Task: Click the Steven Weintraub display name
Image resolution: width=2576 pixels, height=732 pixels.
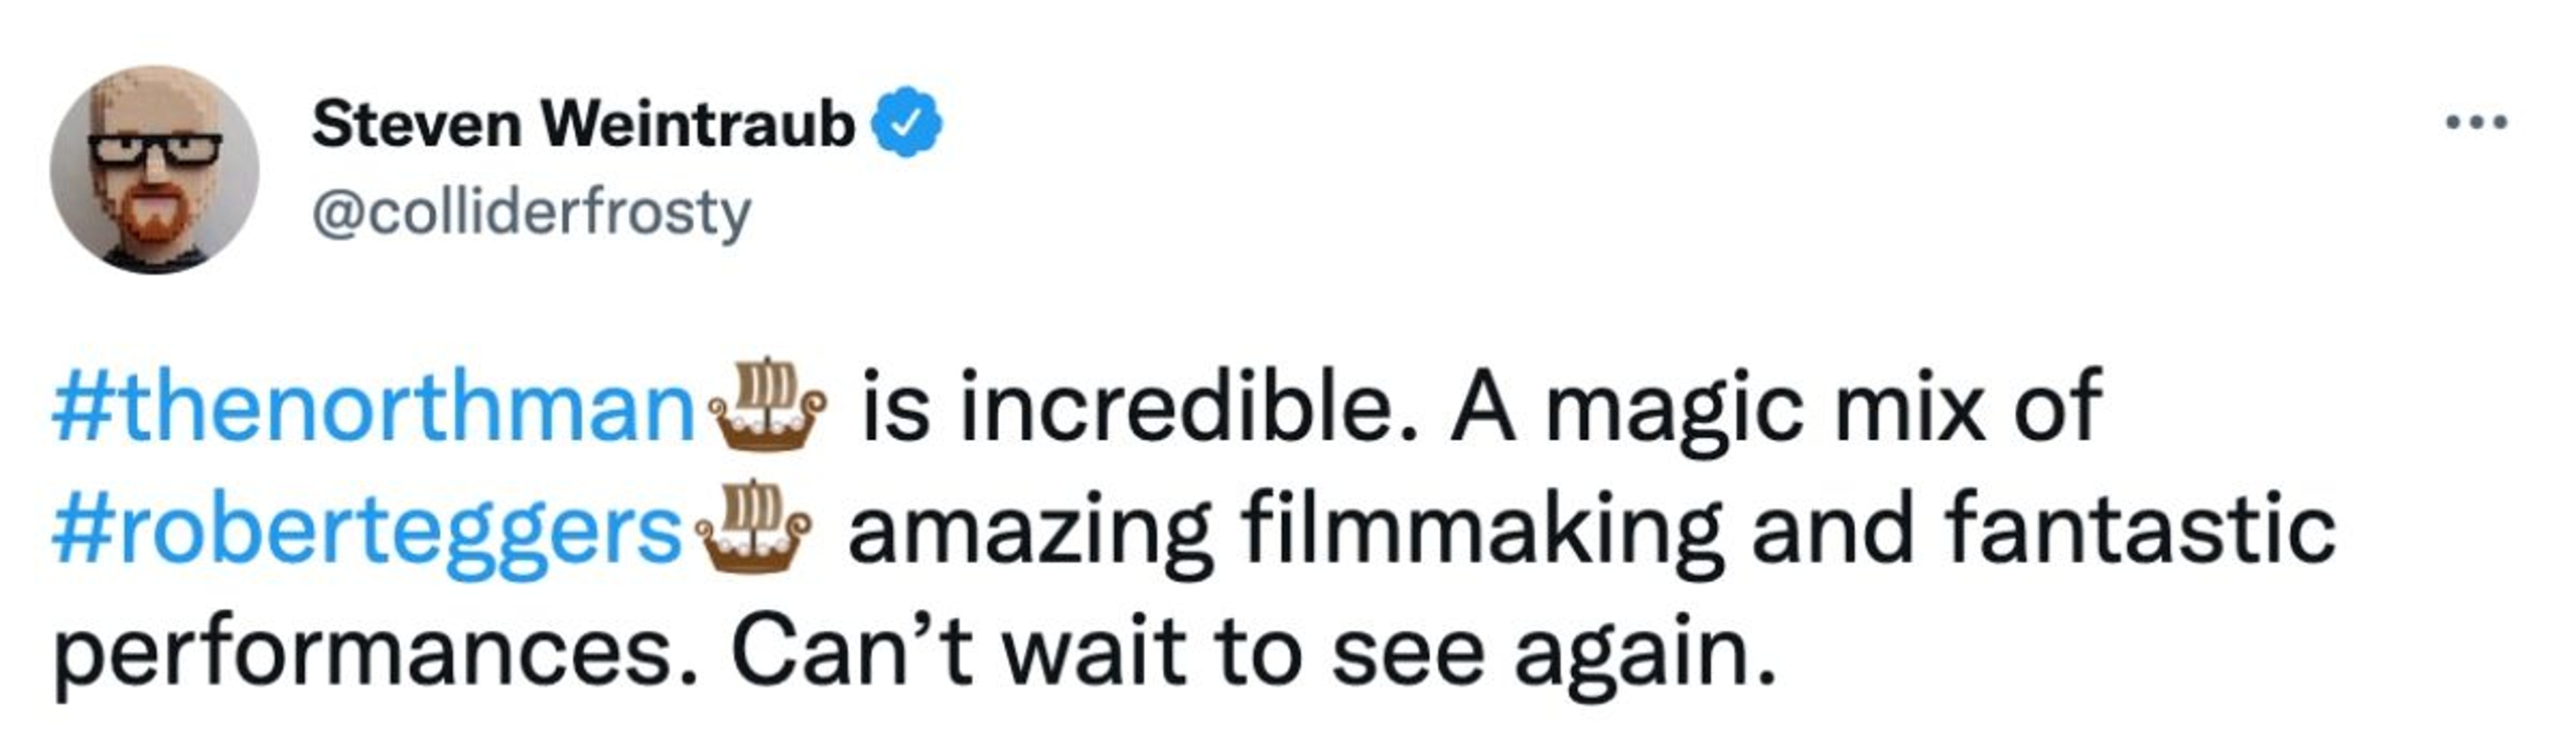Action: click(x=582, y=124)
